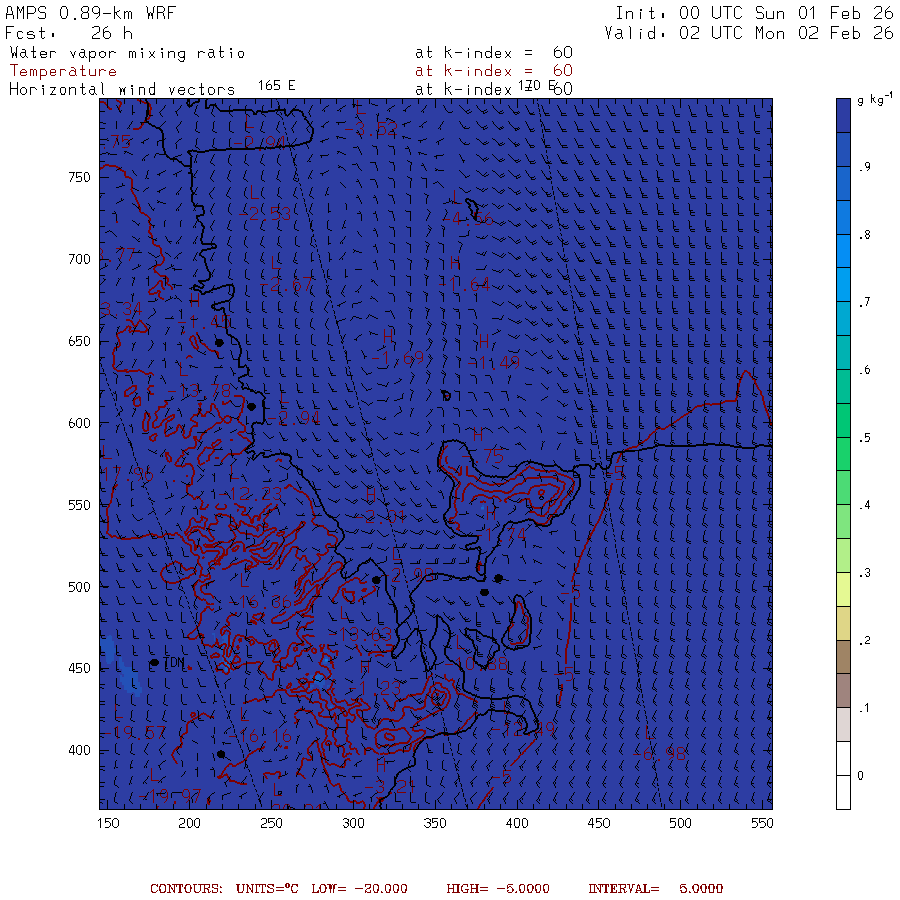
Task: Click the "250" x-axis label
Action: pyautogui.click(x=271, y=824)
